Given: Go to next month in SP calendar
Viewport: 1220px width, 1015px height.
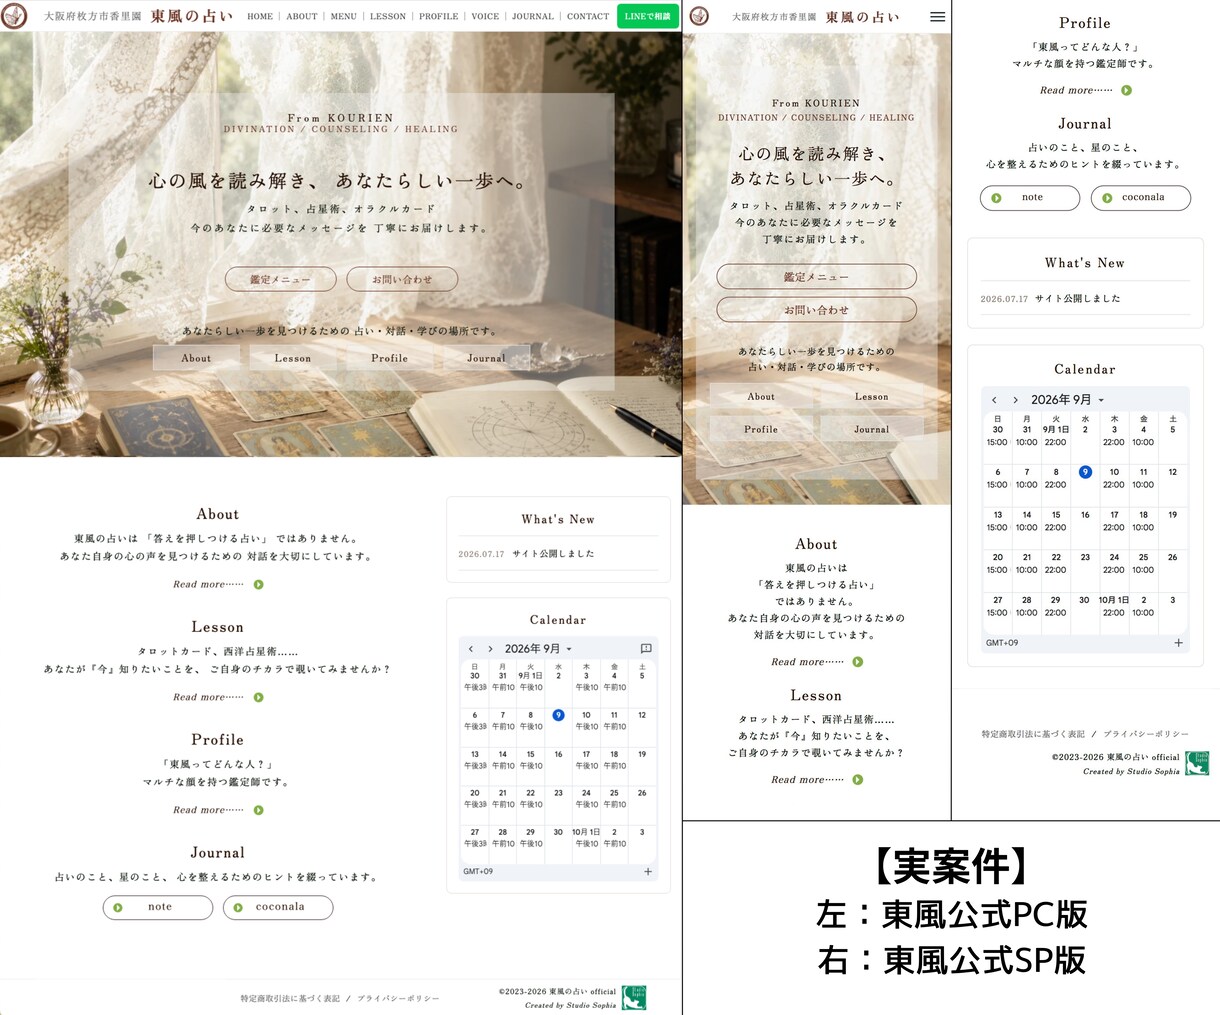Looking at the screenshot, I should click(x=1015, y=400).
